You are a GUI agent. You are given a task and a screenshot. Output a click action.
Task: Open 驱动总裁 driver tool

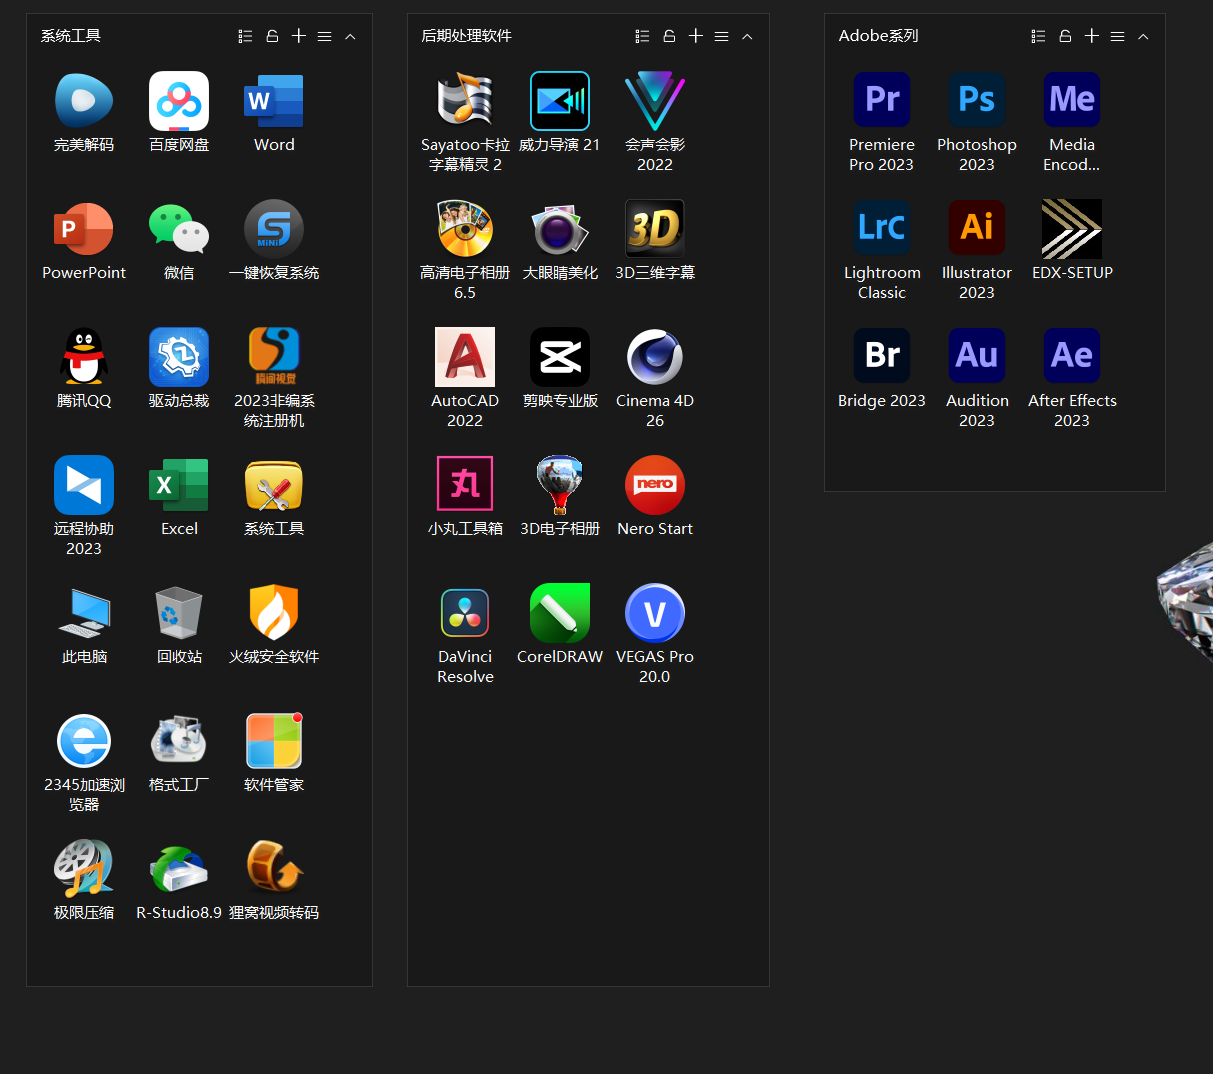[x=179, y=357]
